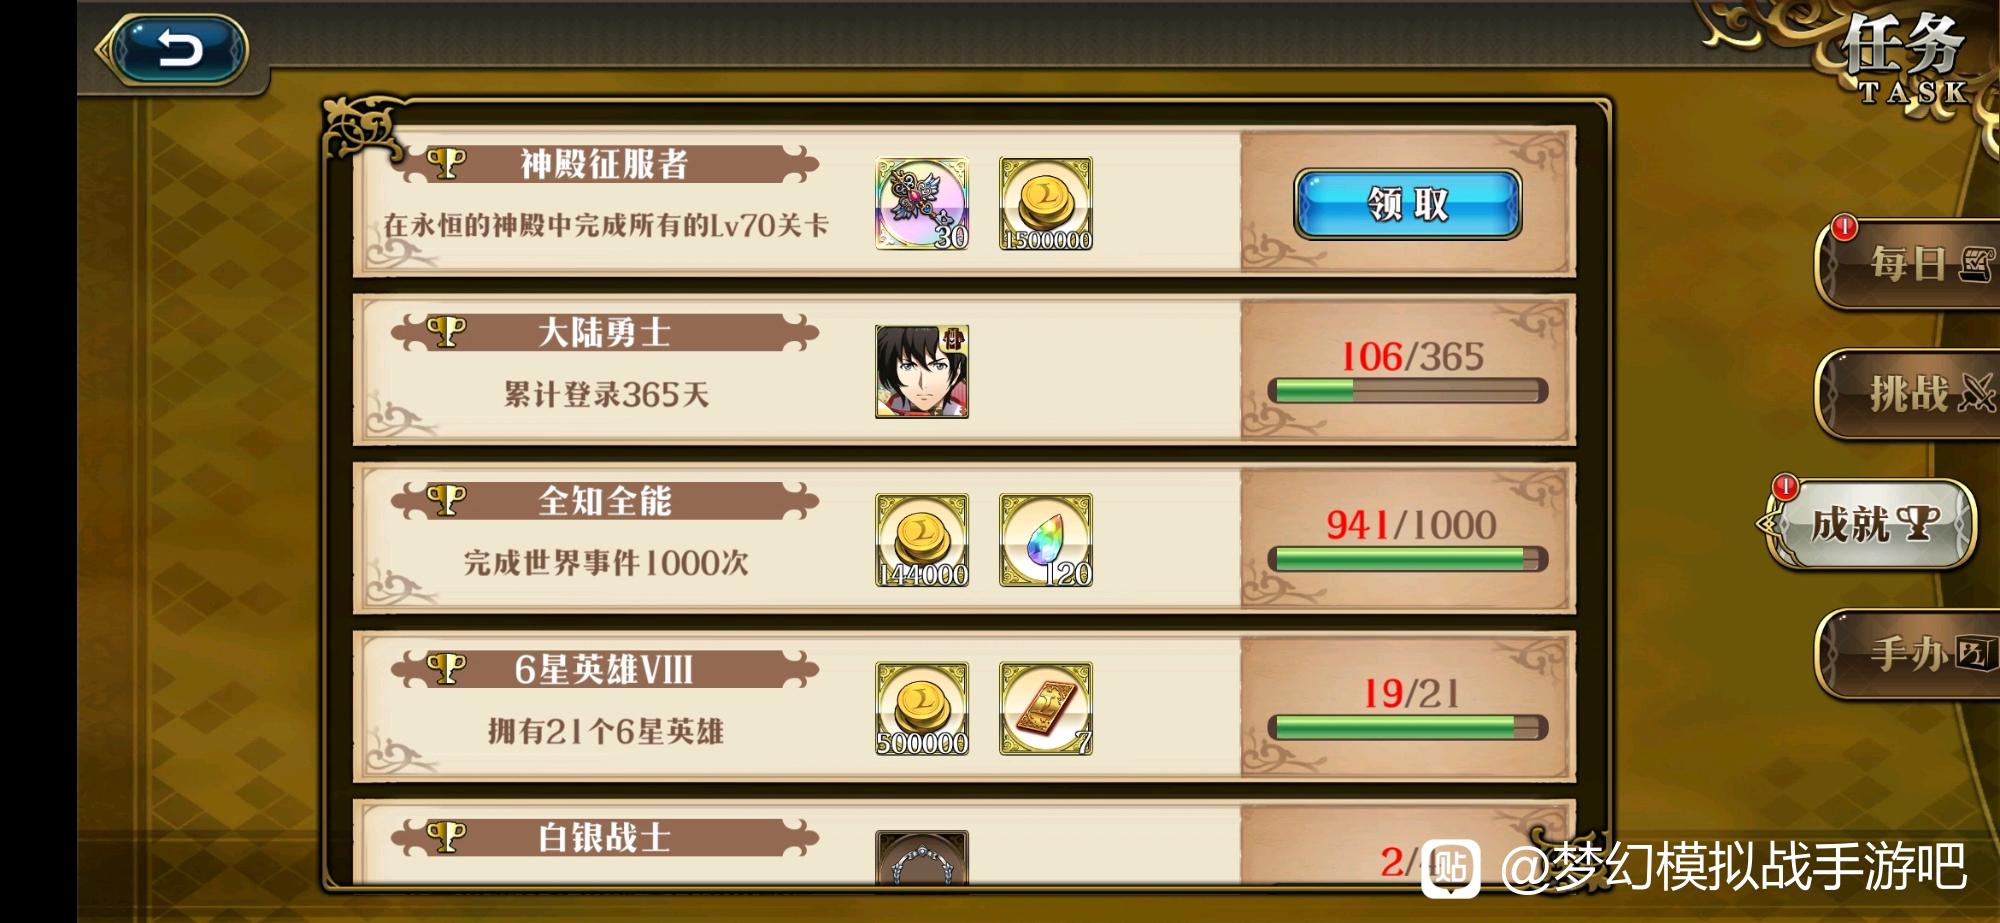Click the 941/1000 world event progress bar
This screenshot has width=2000, height=923.
[x=1408, y=559]
